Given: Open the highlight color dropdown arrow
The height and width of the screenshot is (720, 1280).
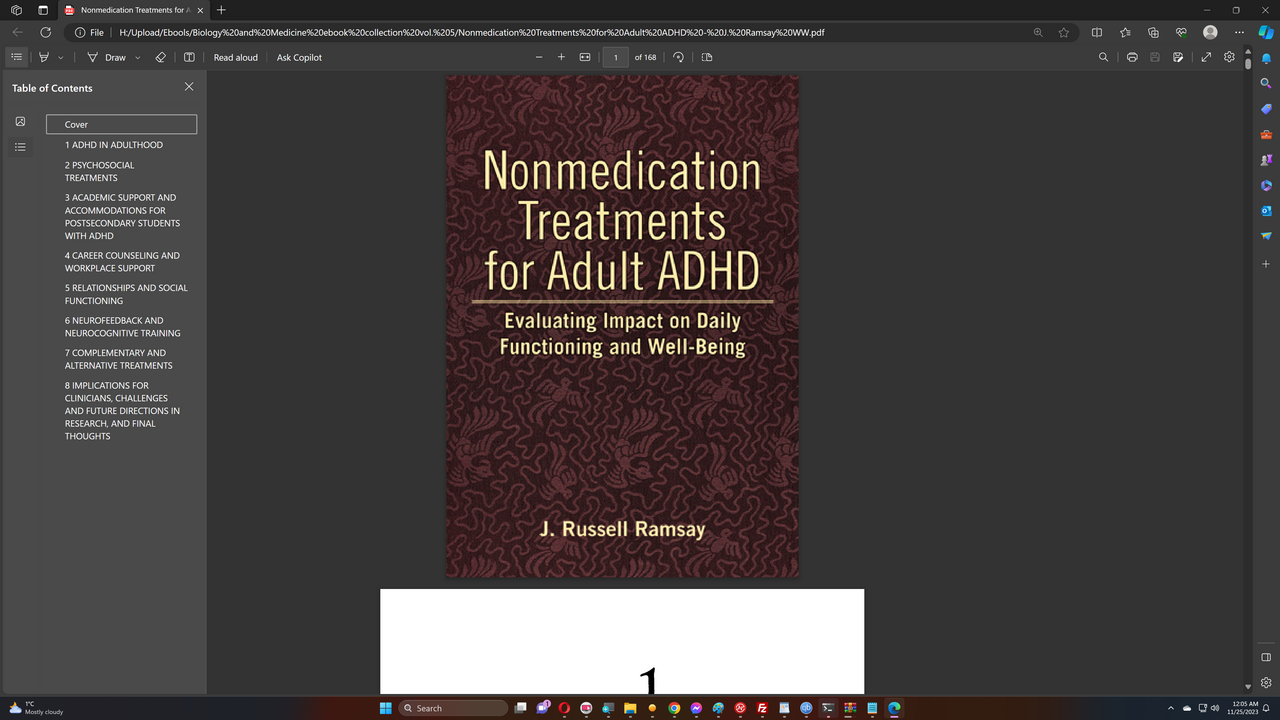Looking at the screenshot, I should click(60, 57).
